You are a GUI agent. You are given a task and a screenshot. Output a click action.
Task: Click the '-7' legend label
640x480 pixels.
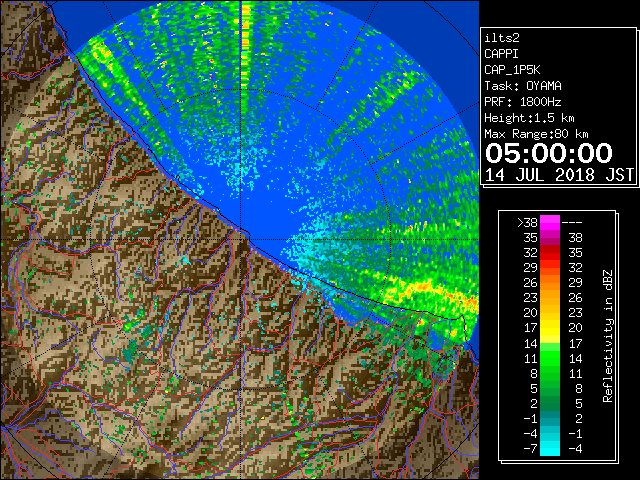pyautogui.click(x=530, y=449)
